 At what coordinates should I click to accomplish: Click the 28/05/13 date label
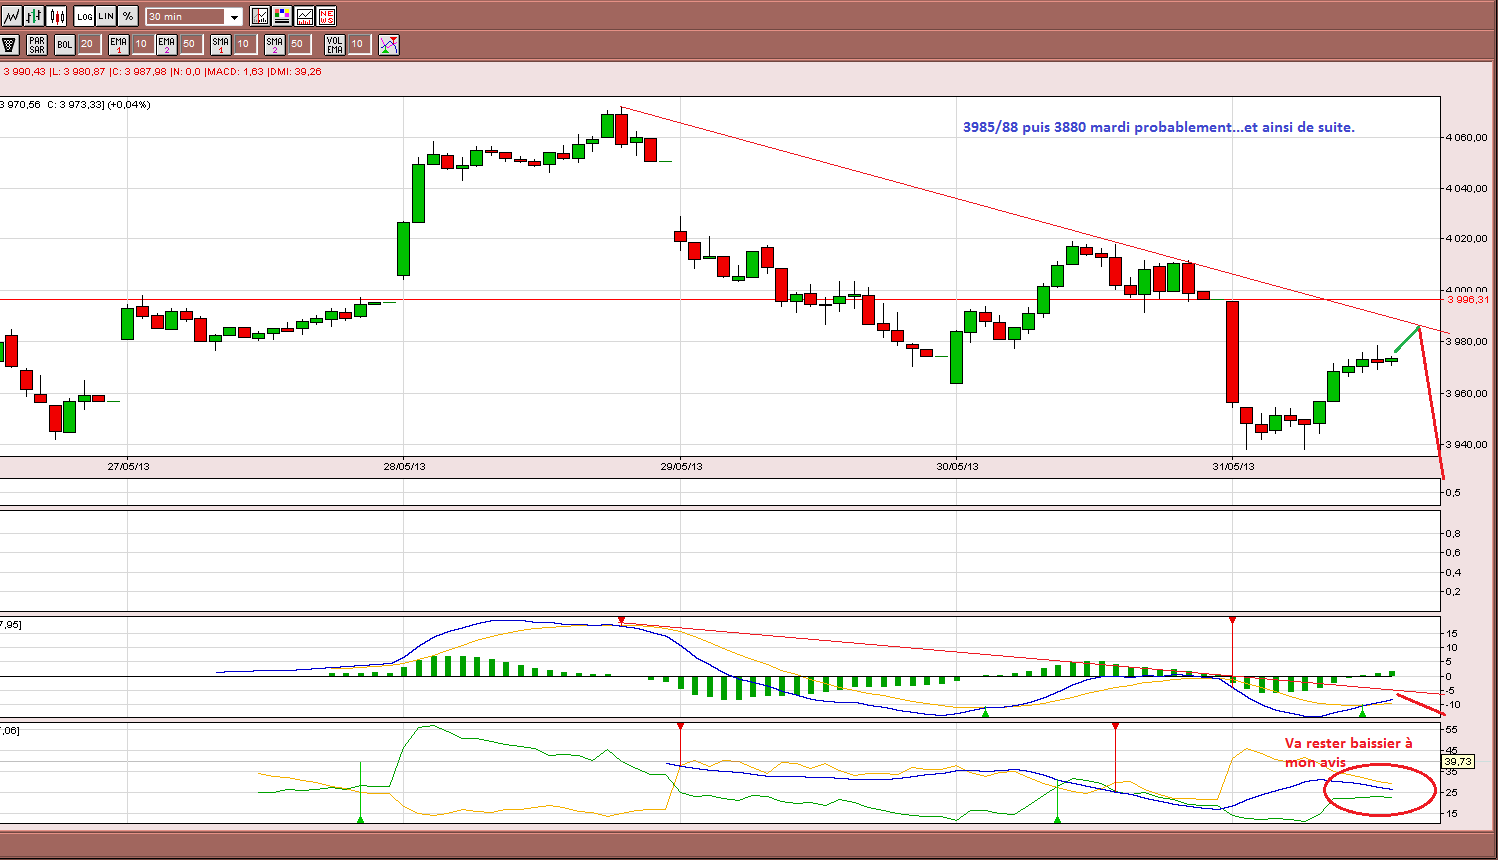404,466
